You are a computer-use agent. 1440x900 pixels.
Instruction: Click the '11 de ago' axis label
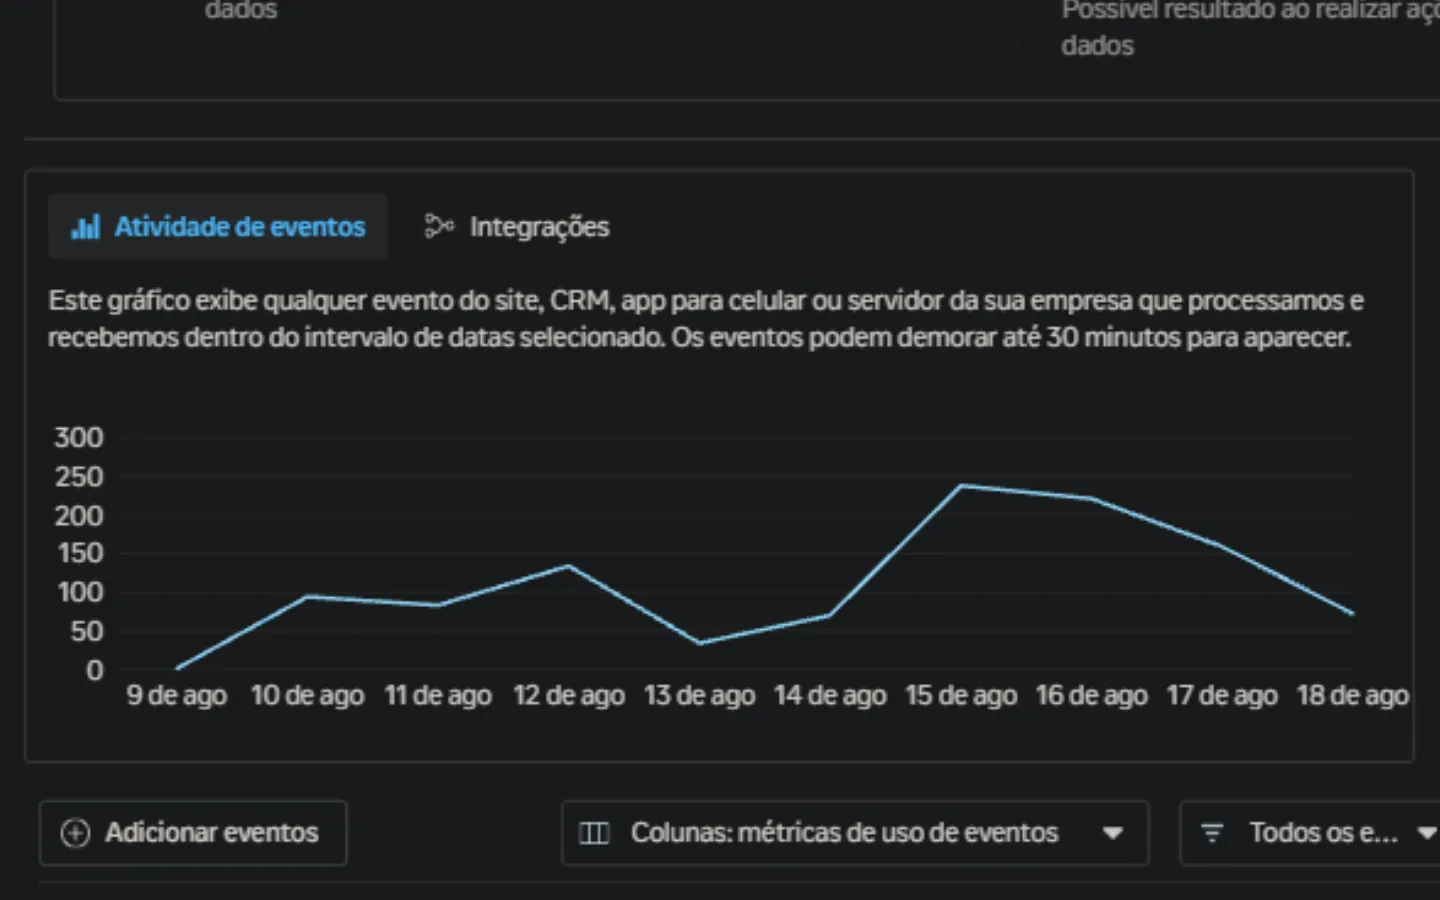click(x=438, y=696)
